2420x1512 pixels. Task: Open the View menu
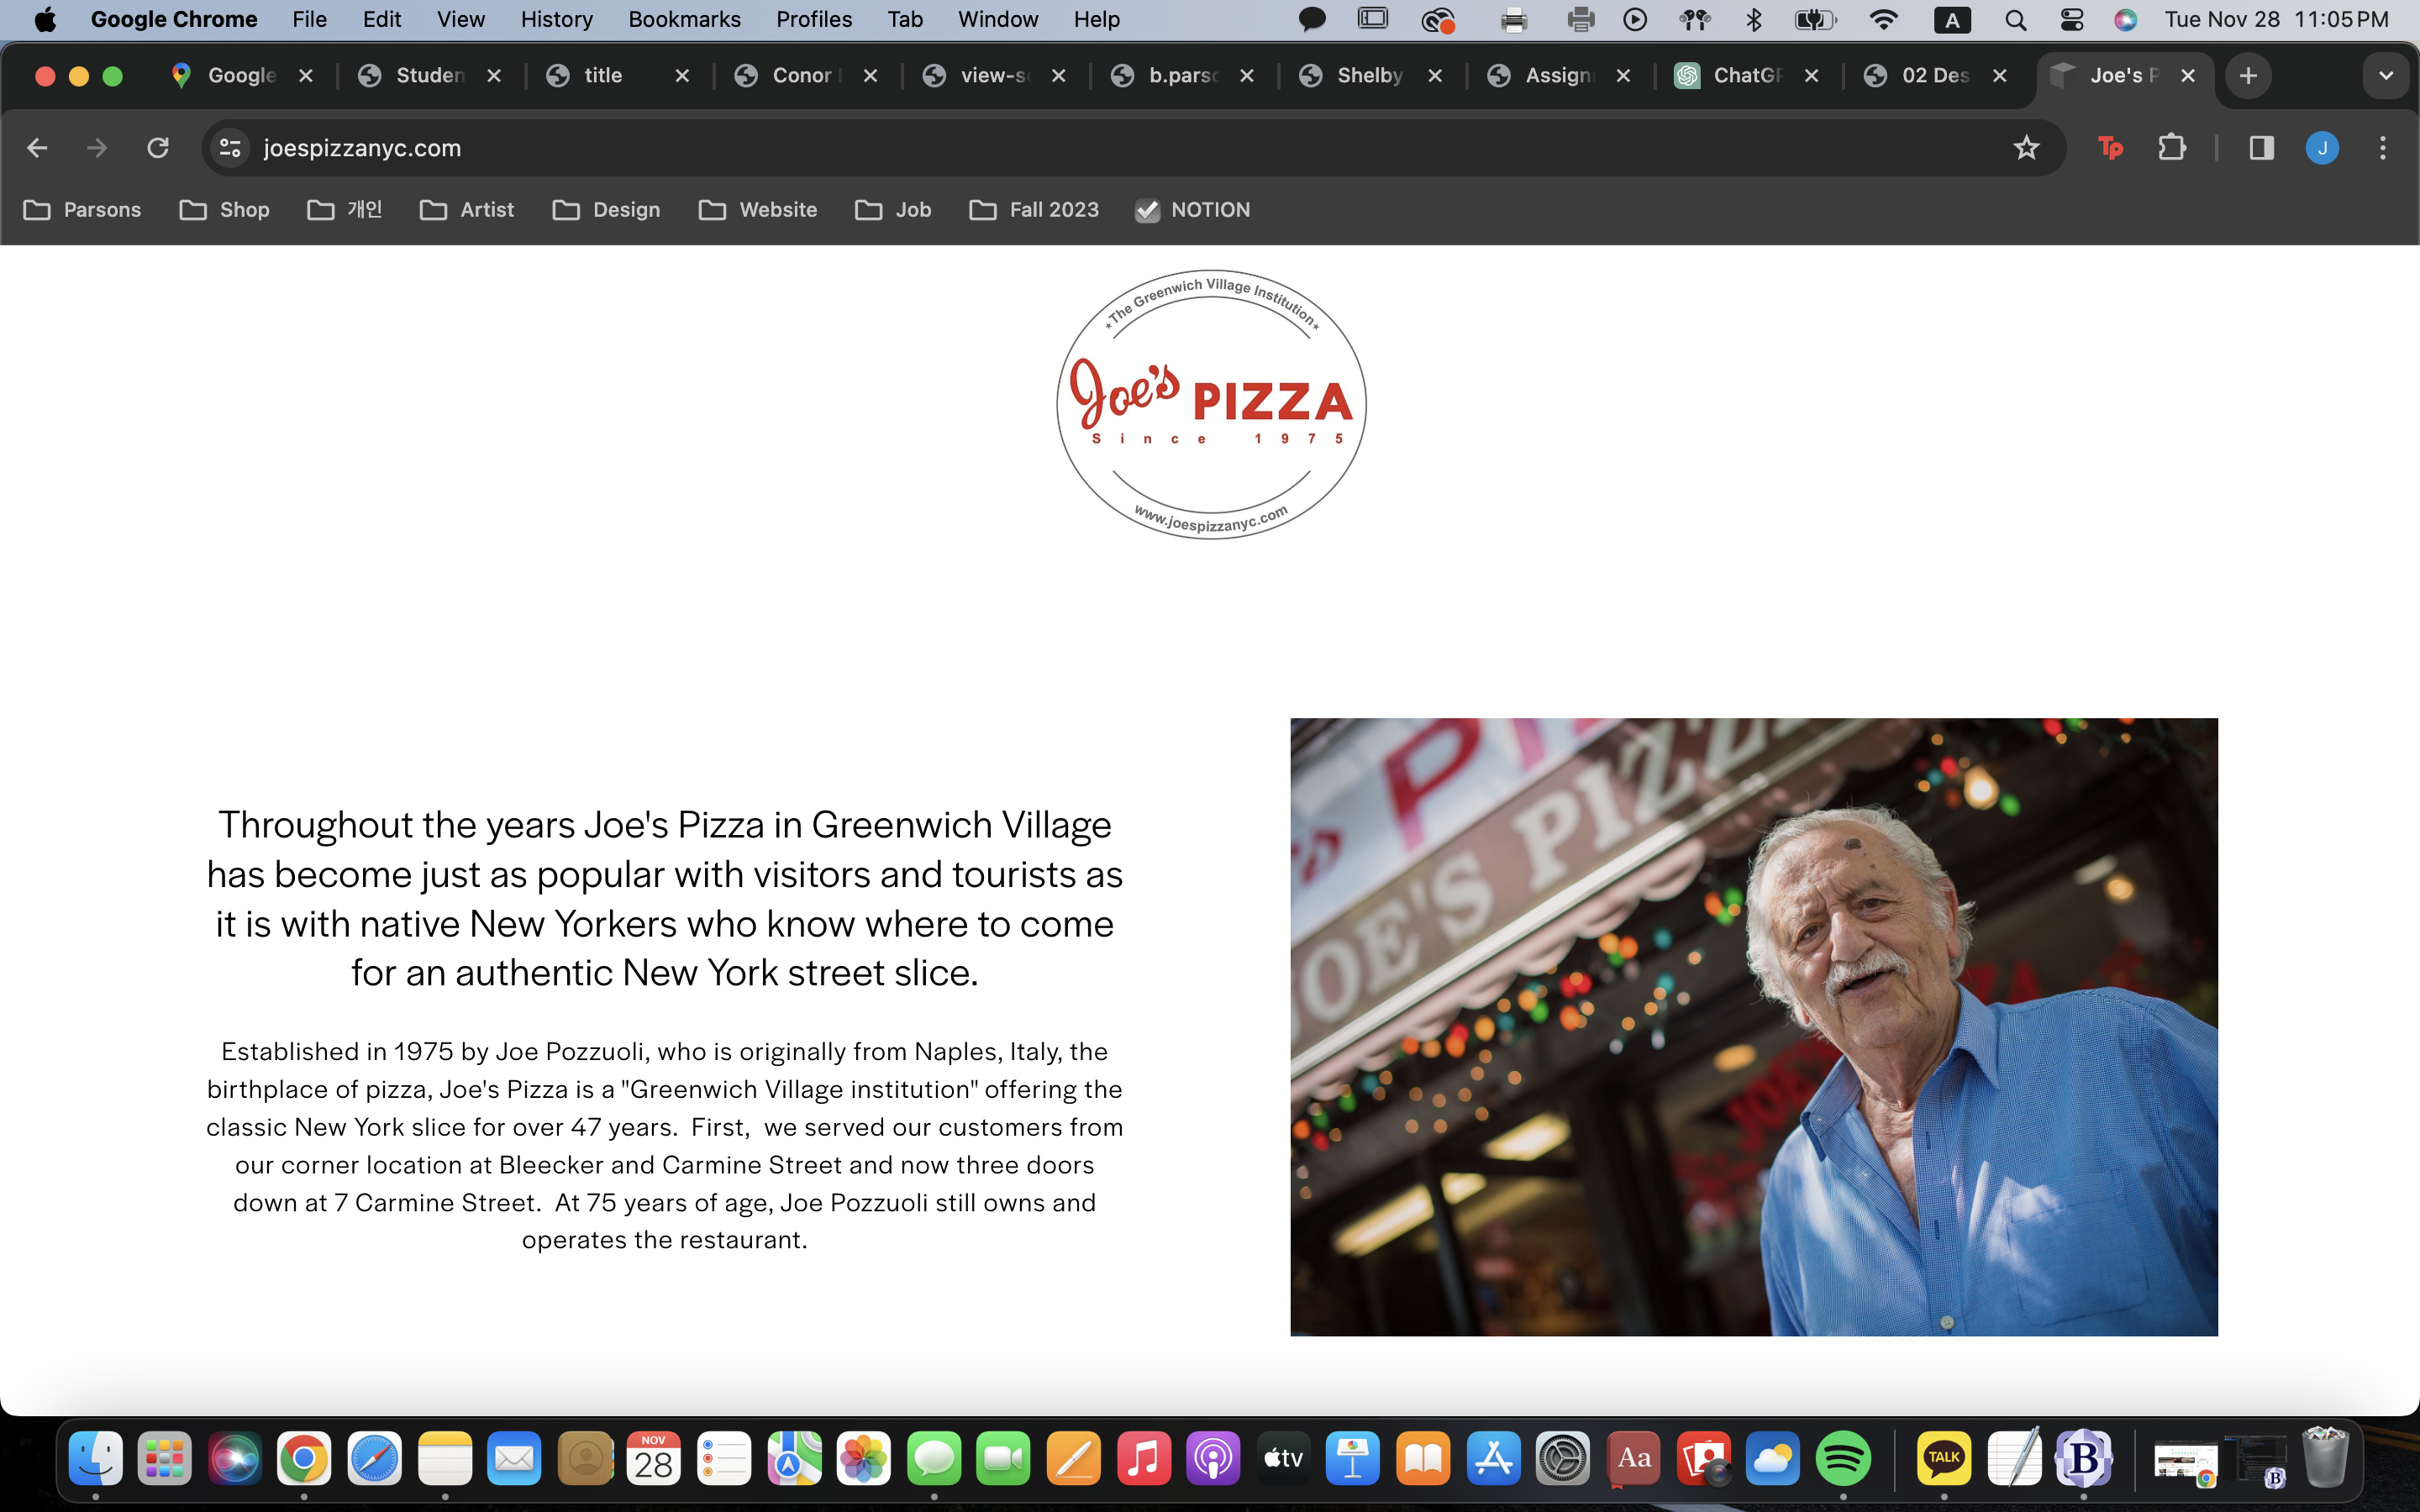(x=461, y=20)
